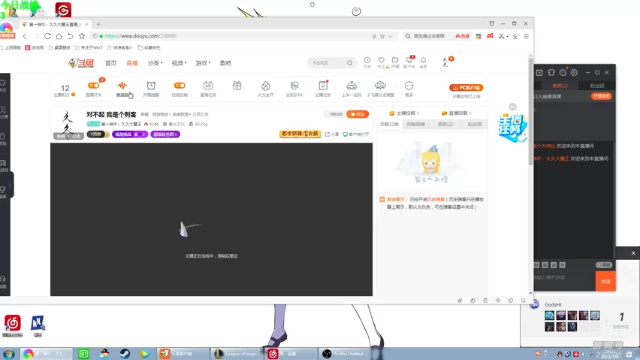Click the orange send button in chat window
Viewport: 640px width, 360px height.
(605, 281)
